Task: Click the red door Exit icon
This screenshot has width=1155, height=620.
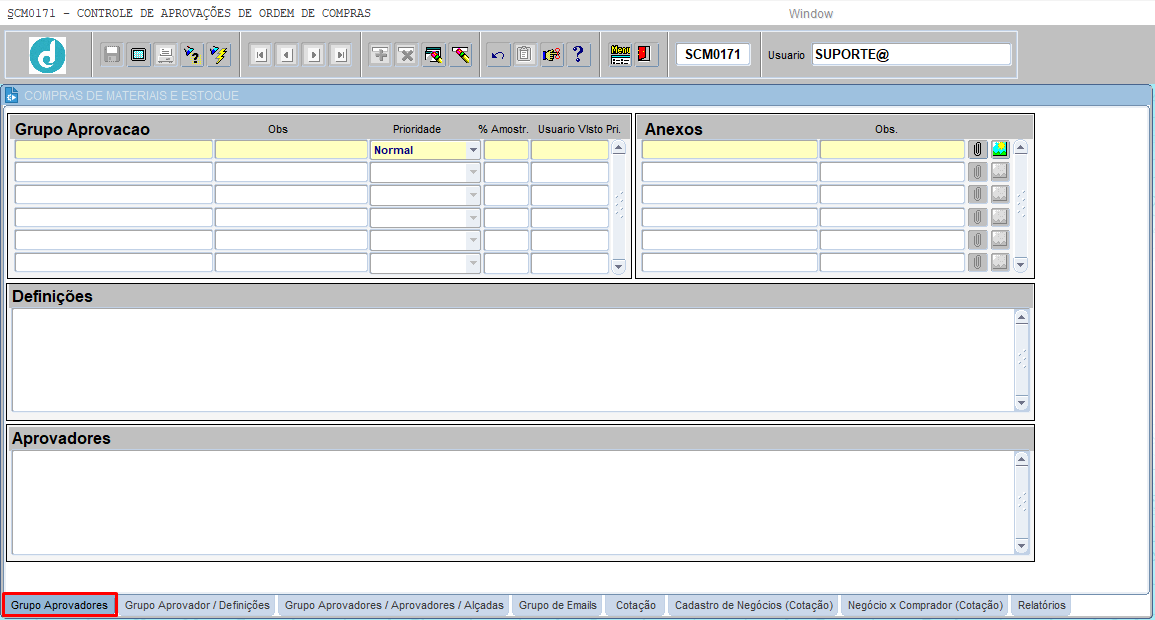Action: [645, 54]
